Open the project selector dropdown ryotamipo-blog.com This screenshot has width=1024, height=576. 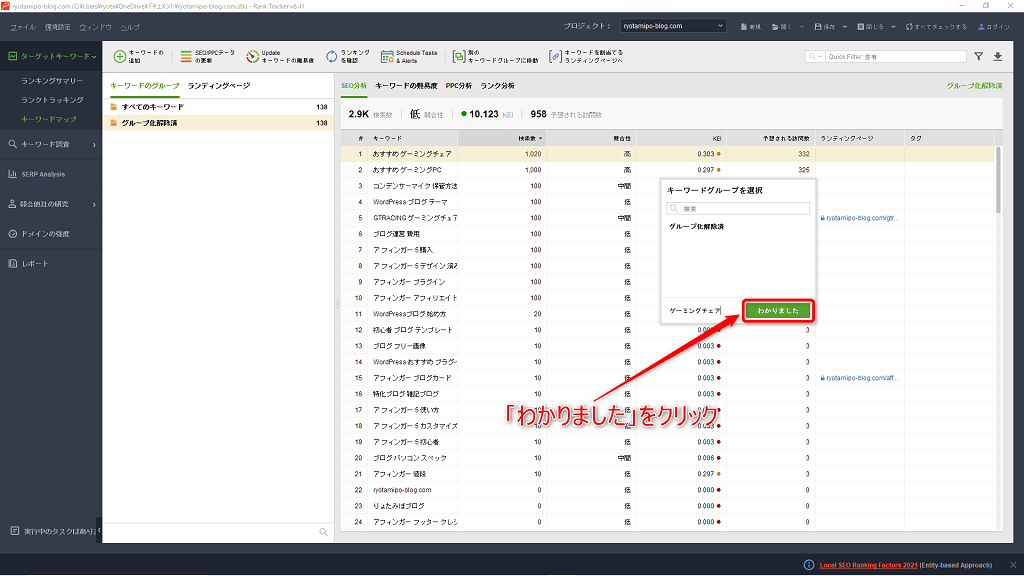point(672,26)
